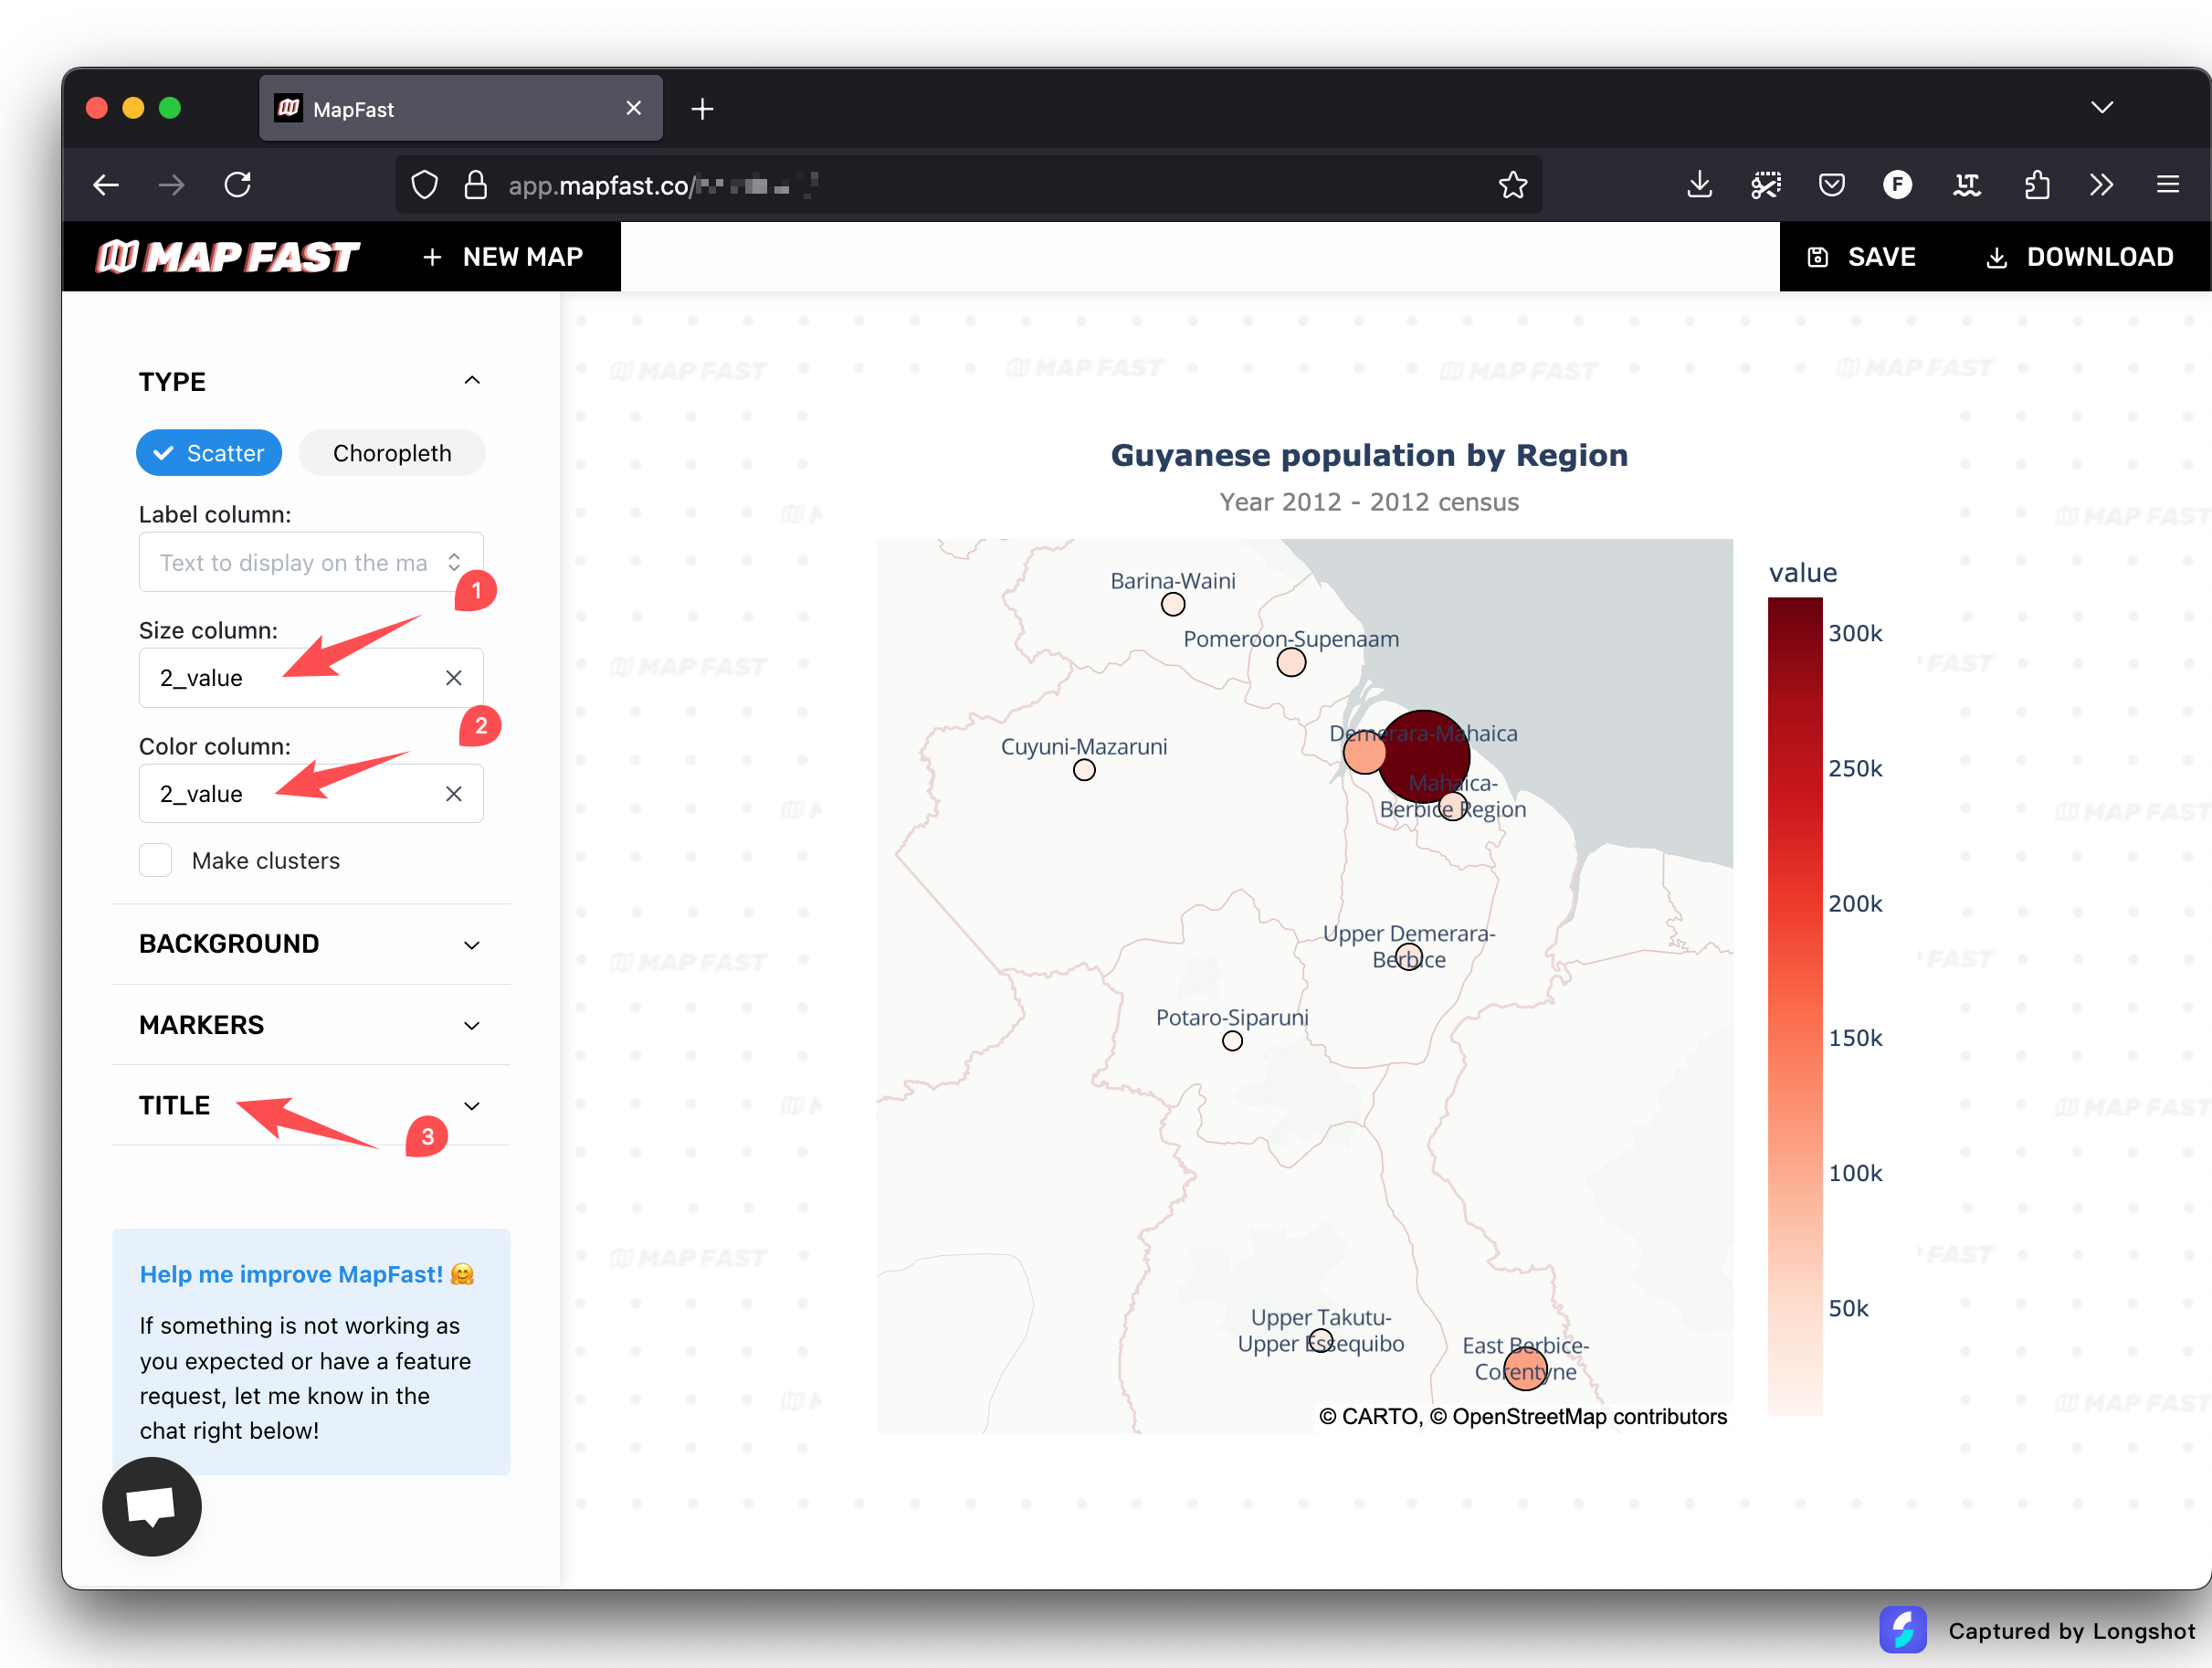2212x1668 pixels.
Task: Go back with the browser back arrow
Action: (x=106, y=185)
